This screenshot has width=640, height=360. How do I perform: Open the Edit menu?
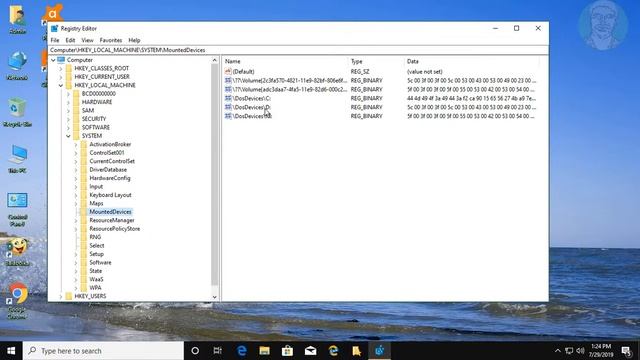pyautogui.click(x=70, y=40)
